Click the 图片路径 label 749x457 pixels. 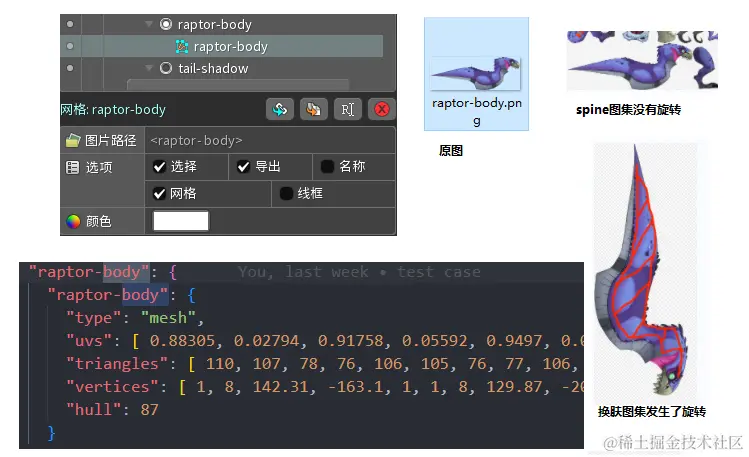(110, 140)
